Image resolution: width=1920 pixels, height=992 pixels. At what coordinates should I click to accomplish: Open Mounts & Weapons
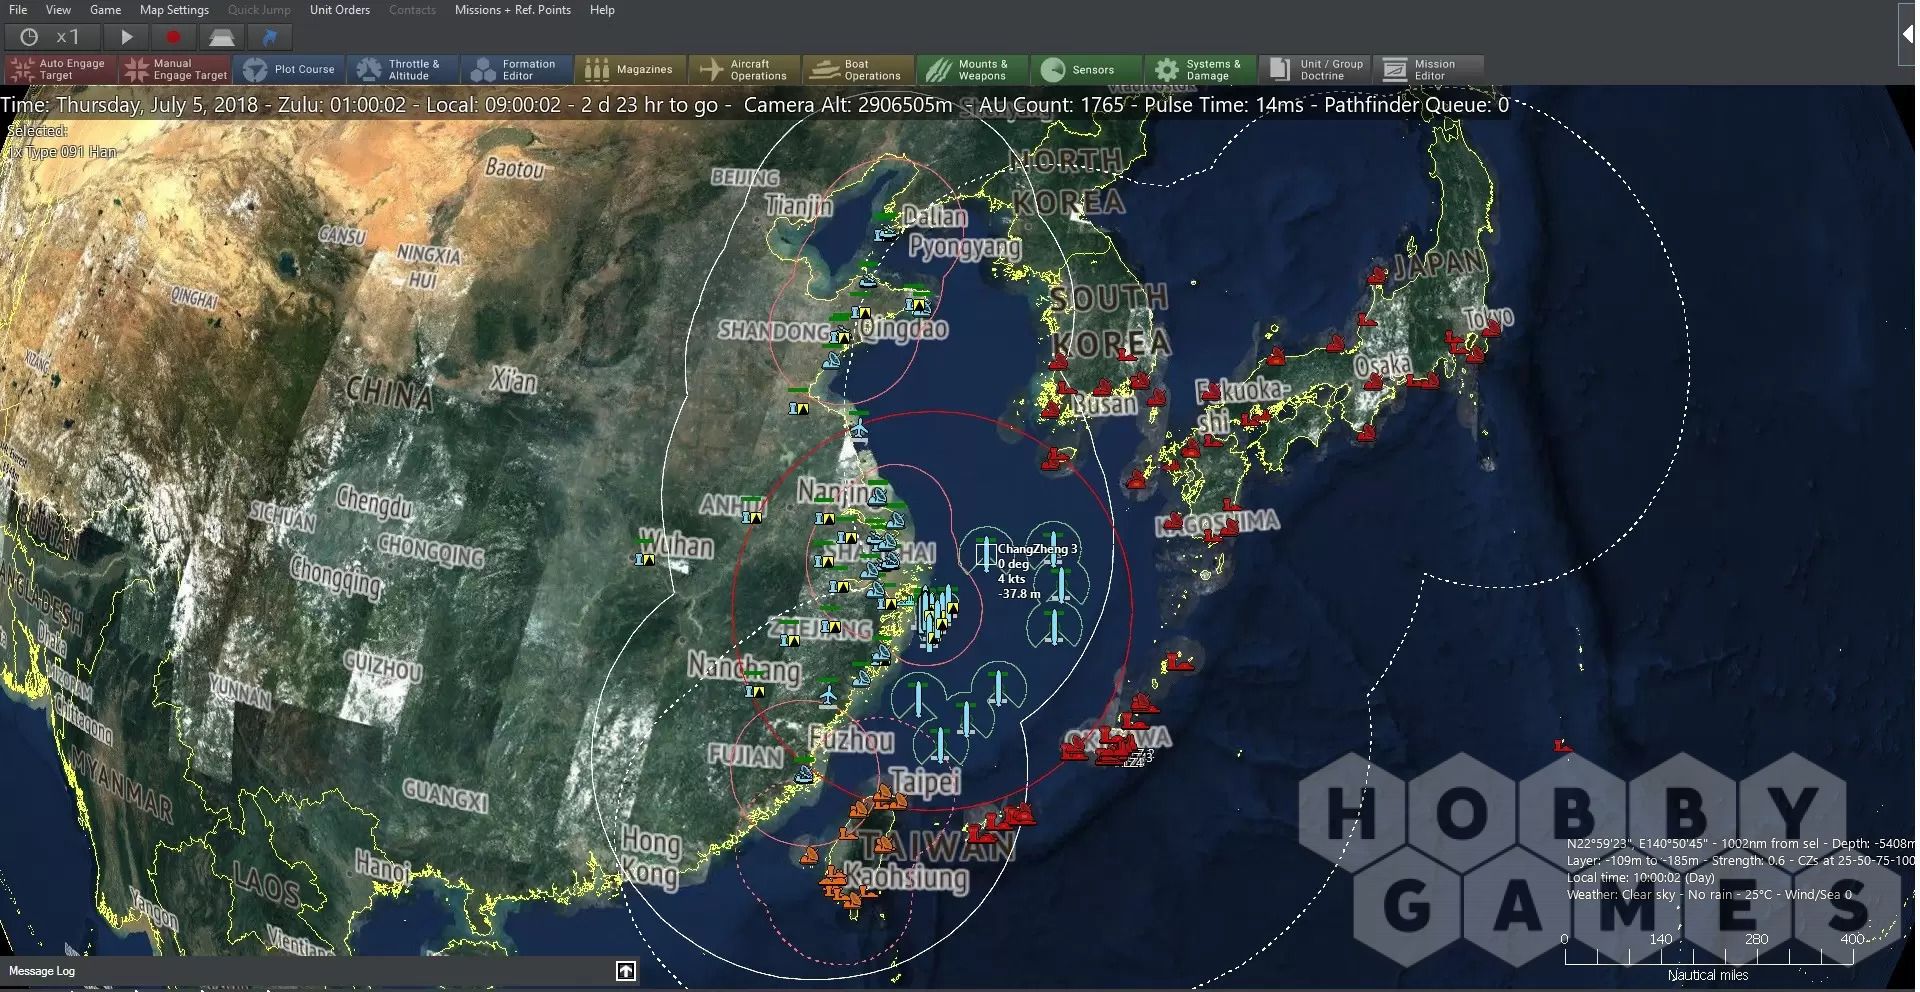pos(973,69)
